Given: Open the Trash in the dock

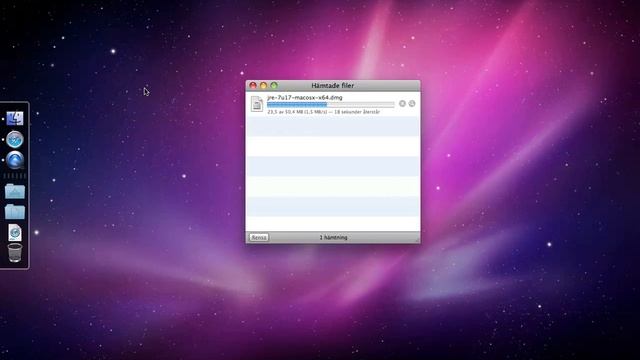Looking at the screenshot, I should (x=15, y=252).
